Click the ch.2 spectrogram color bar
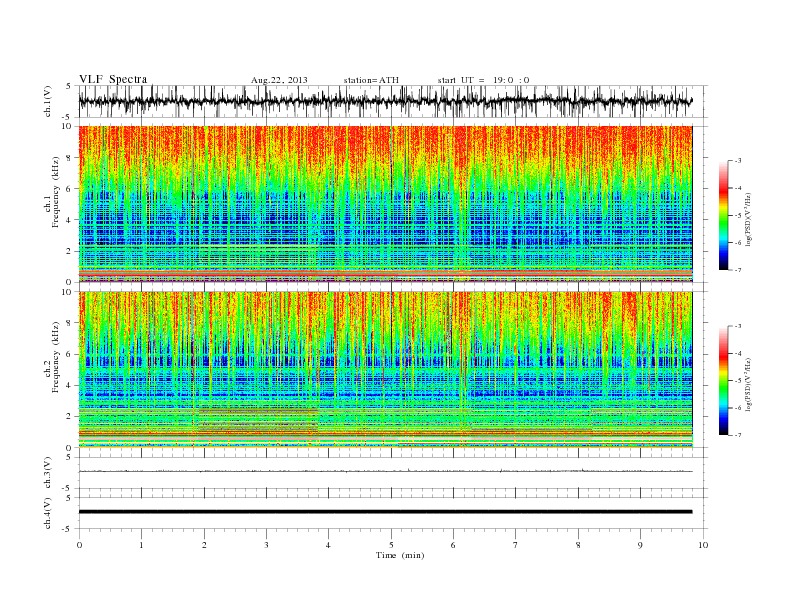 click(724, 381)
